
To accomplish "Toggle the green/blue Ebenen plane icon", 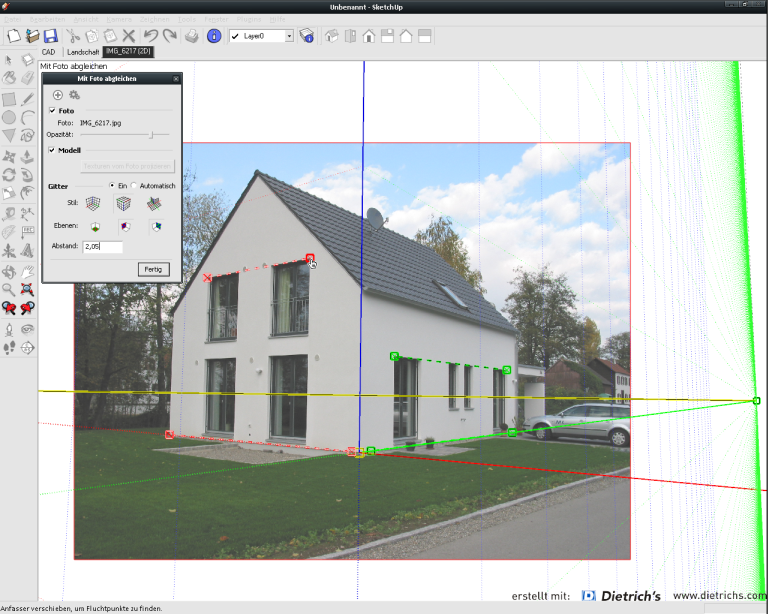I will coord(156,226).
